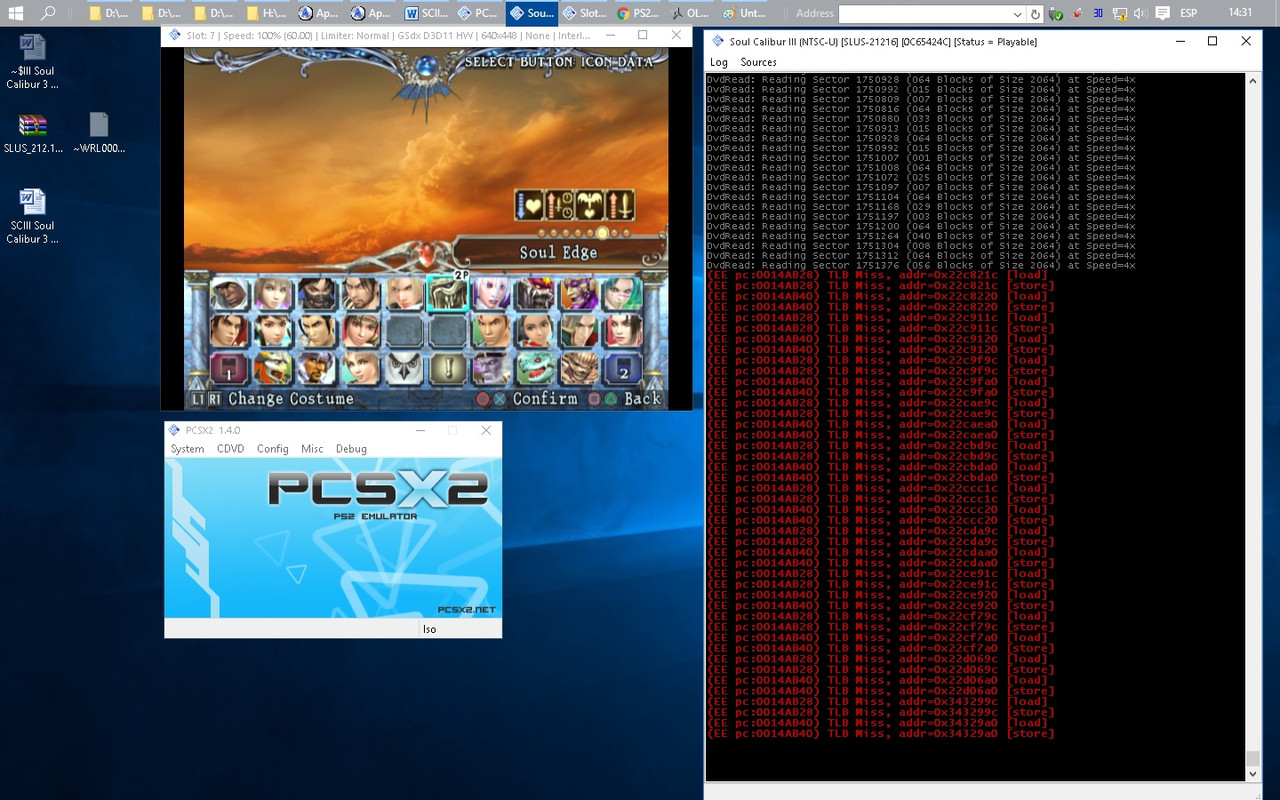Viewport: 1280px width, 800px height.
Task: Open the Debug menu in PCSX2
Action: (x=351, y=449)
